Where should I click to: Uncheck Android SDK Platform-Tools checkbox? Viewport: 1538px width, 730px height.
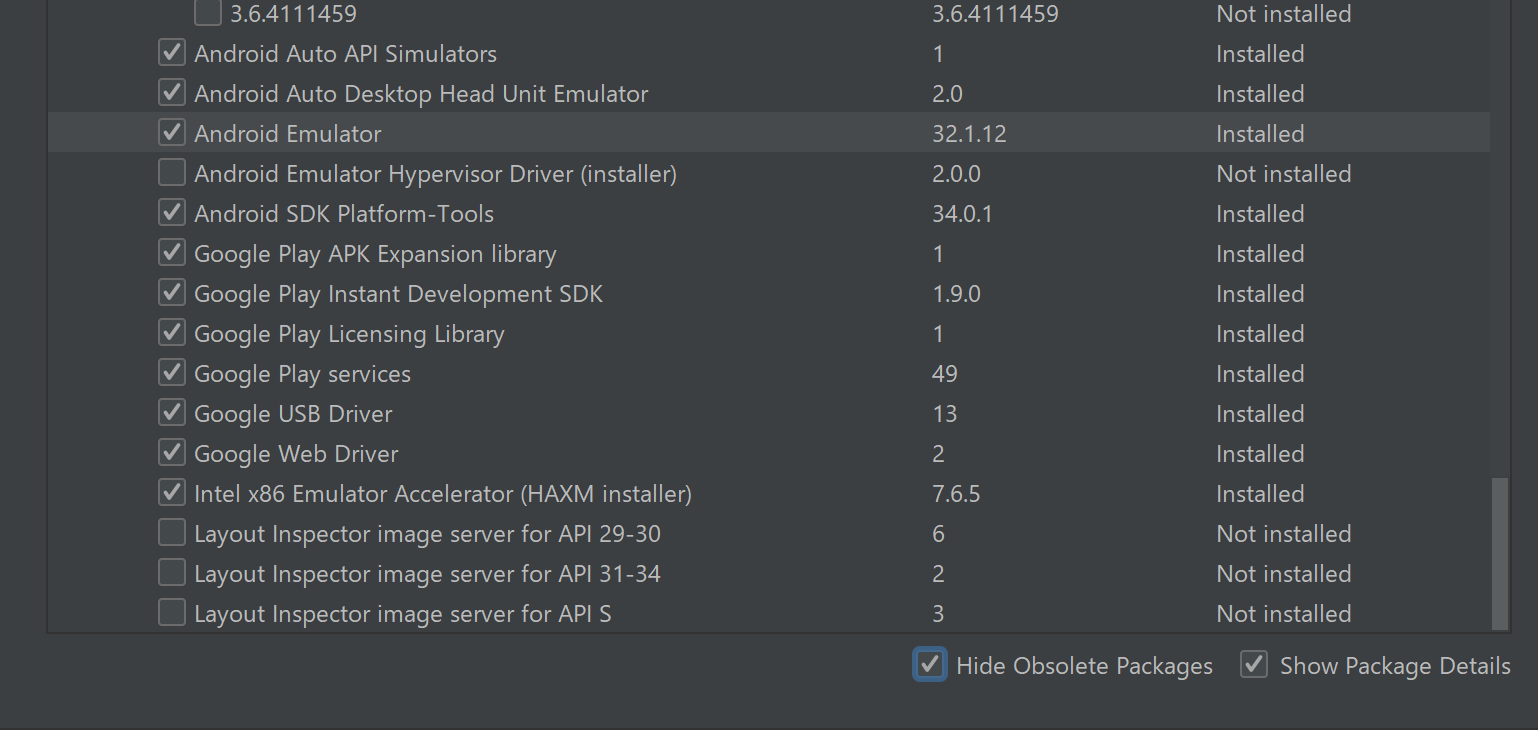(x=172, y=213)
